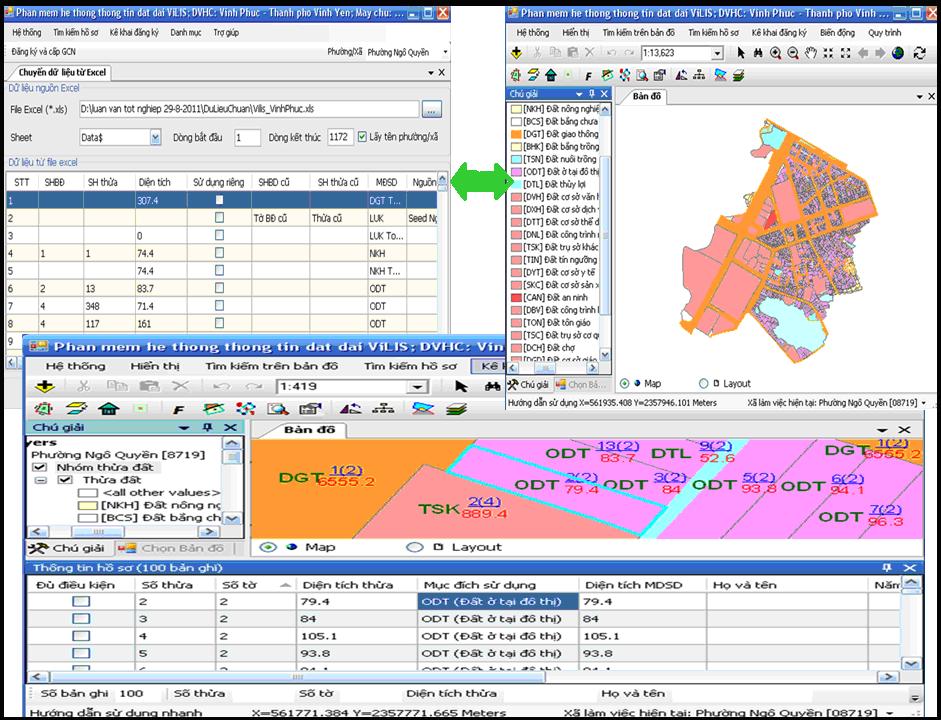Screen dimensions: 941x720
Task: Click the yellow Add Data plus icon in front window
Action: pos(45,386)
